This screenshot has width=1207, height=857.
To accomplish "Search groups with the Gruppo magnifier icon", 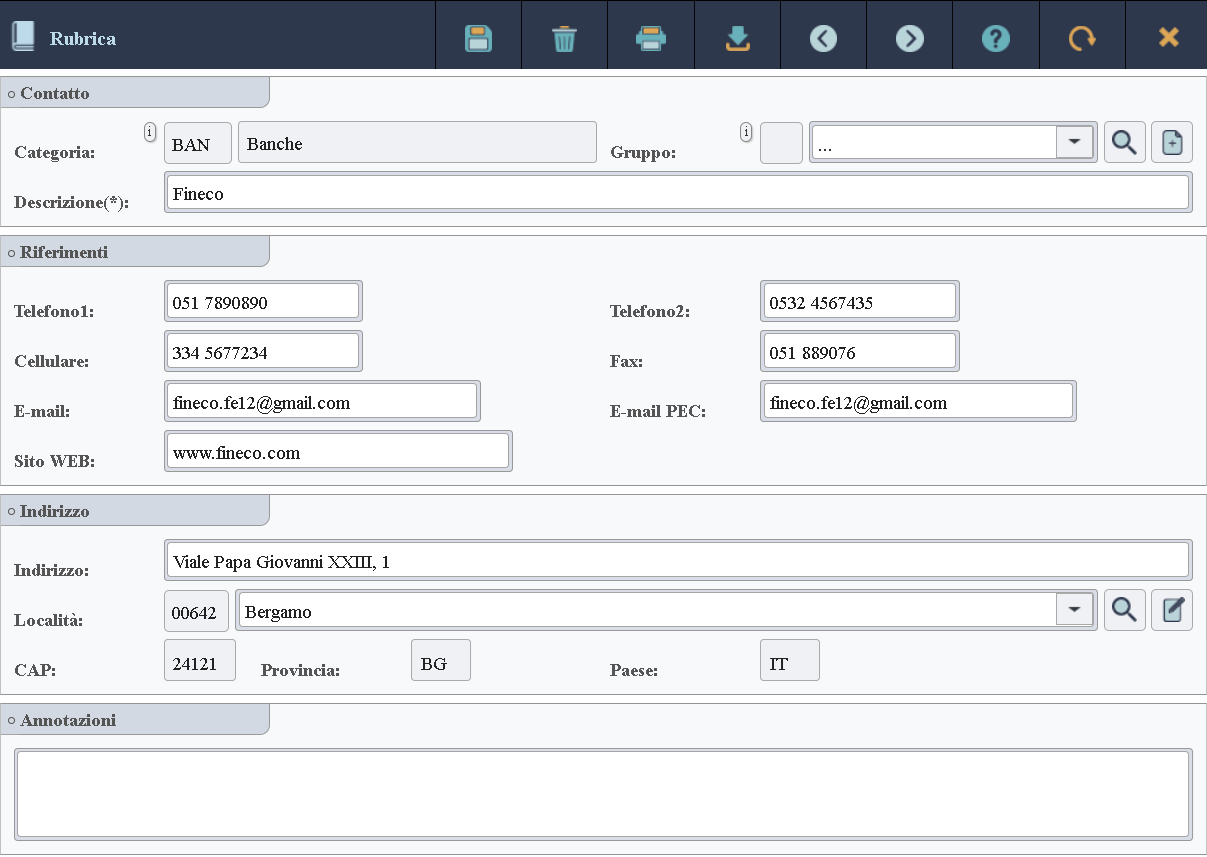I will 1125,143.
